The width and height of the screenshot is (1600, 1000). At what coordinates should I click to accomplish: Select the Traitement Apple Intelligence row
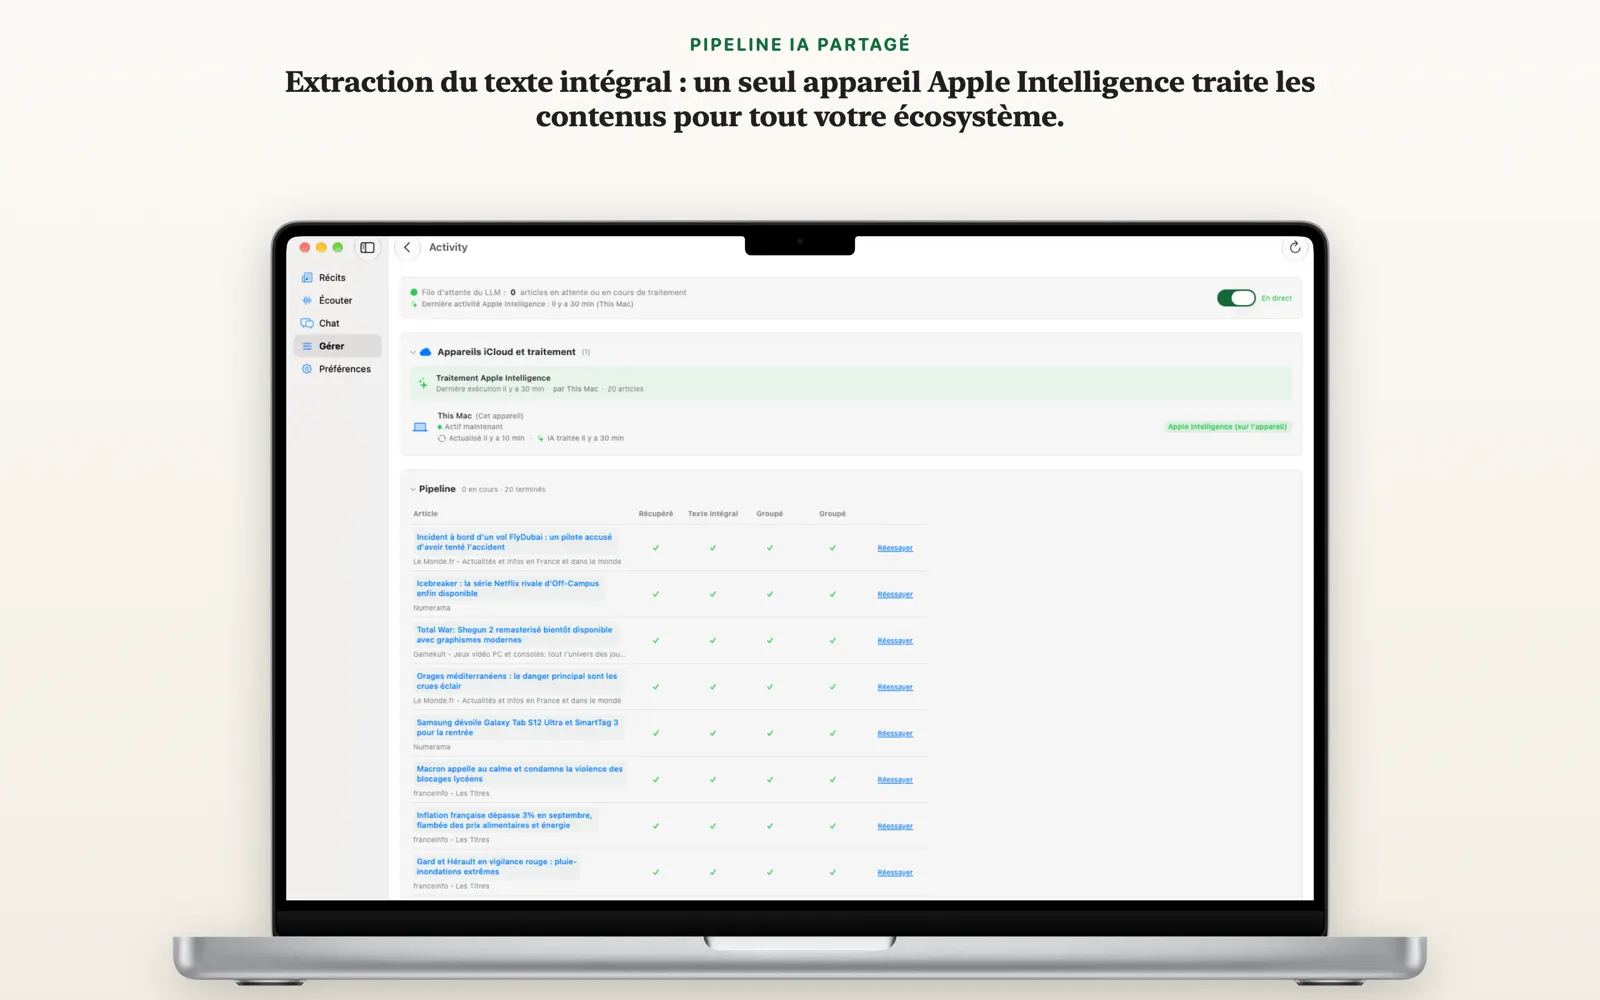click(851, 384)
